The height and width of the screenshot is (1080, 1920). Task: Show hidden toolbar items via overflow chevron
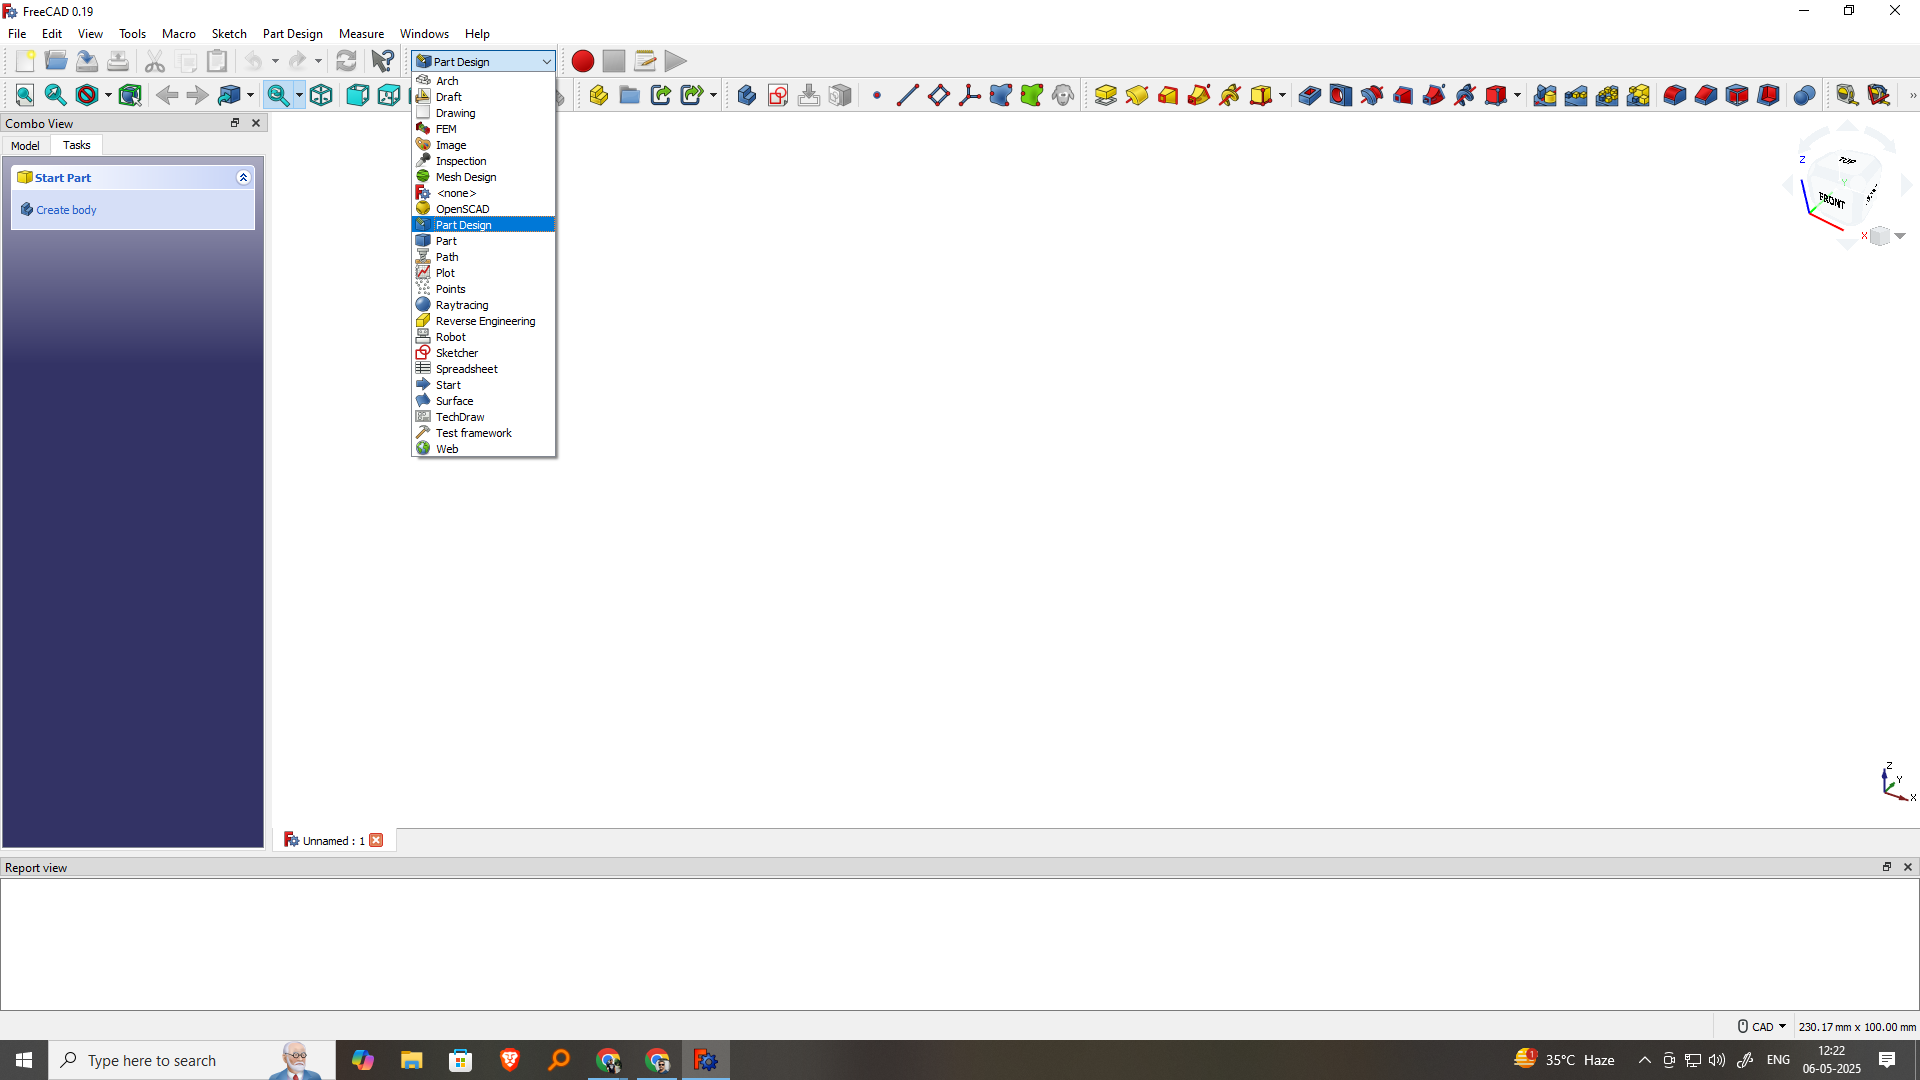tap(1912, 96)
